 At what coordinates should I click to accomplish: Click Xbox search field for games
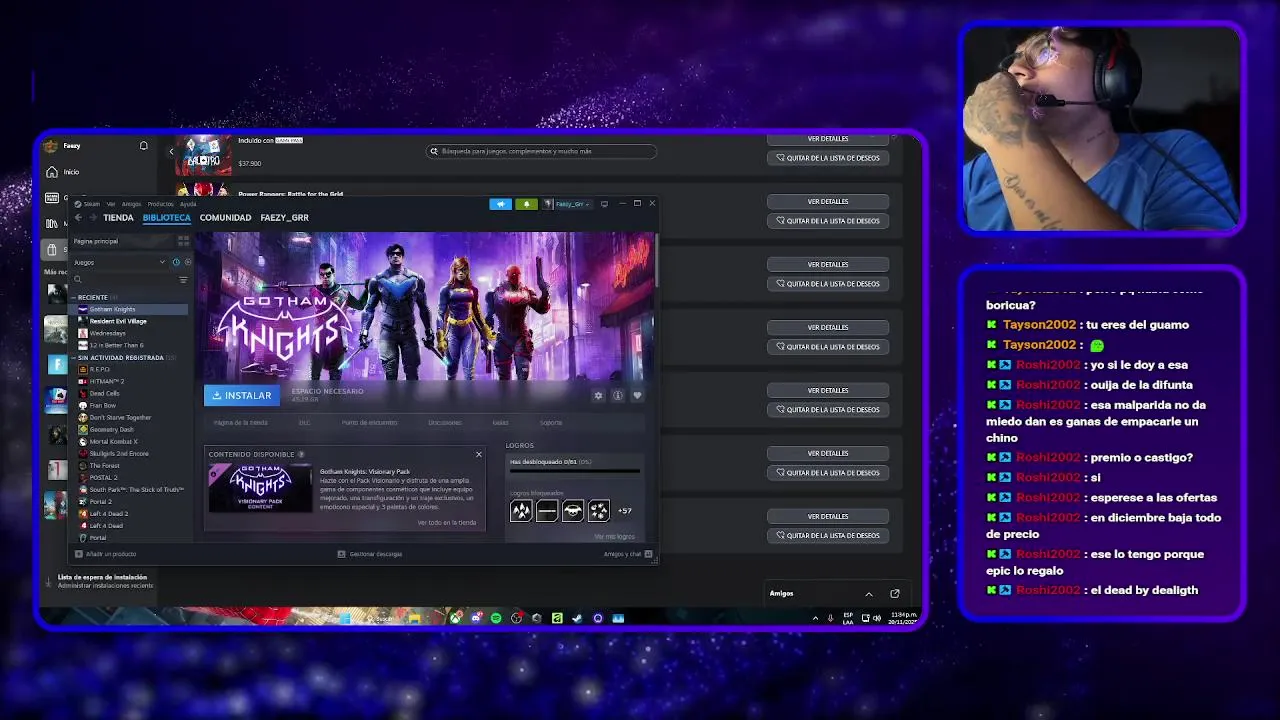click(x=541, y=151)
